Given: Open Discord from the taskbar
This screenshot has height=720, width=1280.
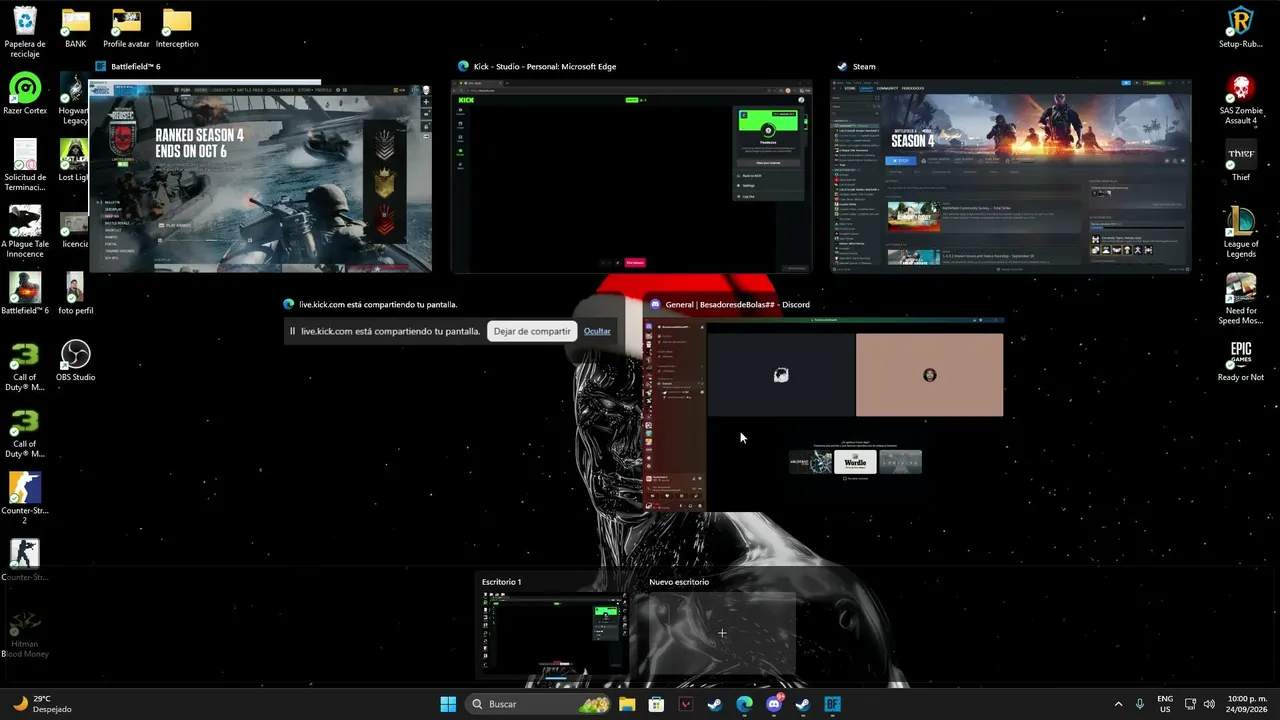Looking at the screenshot, I should pos(774,704).
